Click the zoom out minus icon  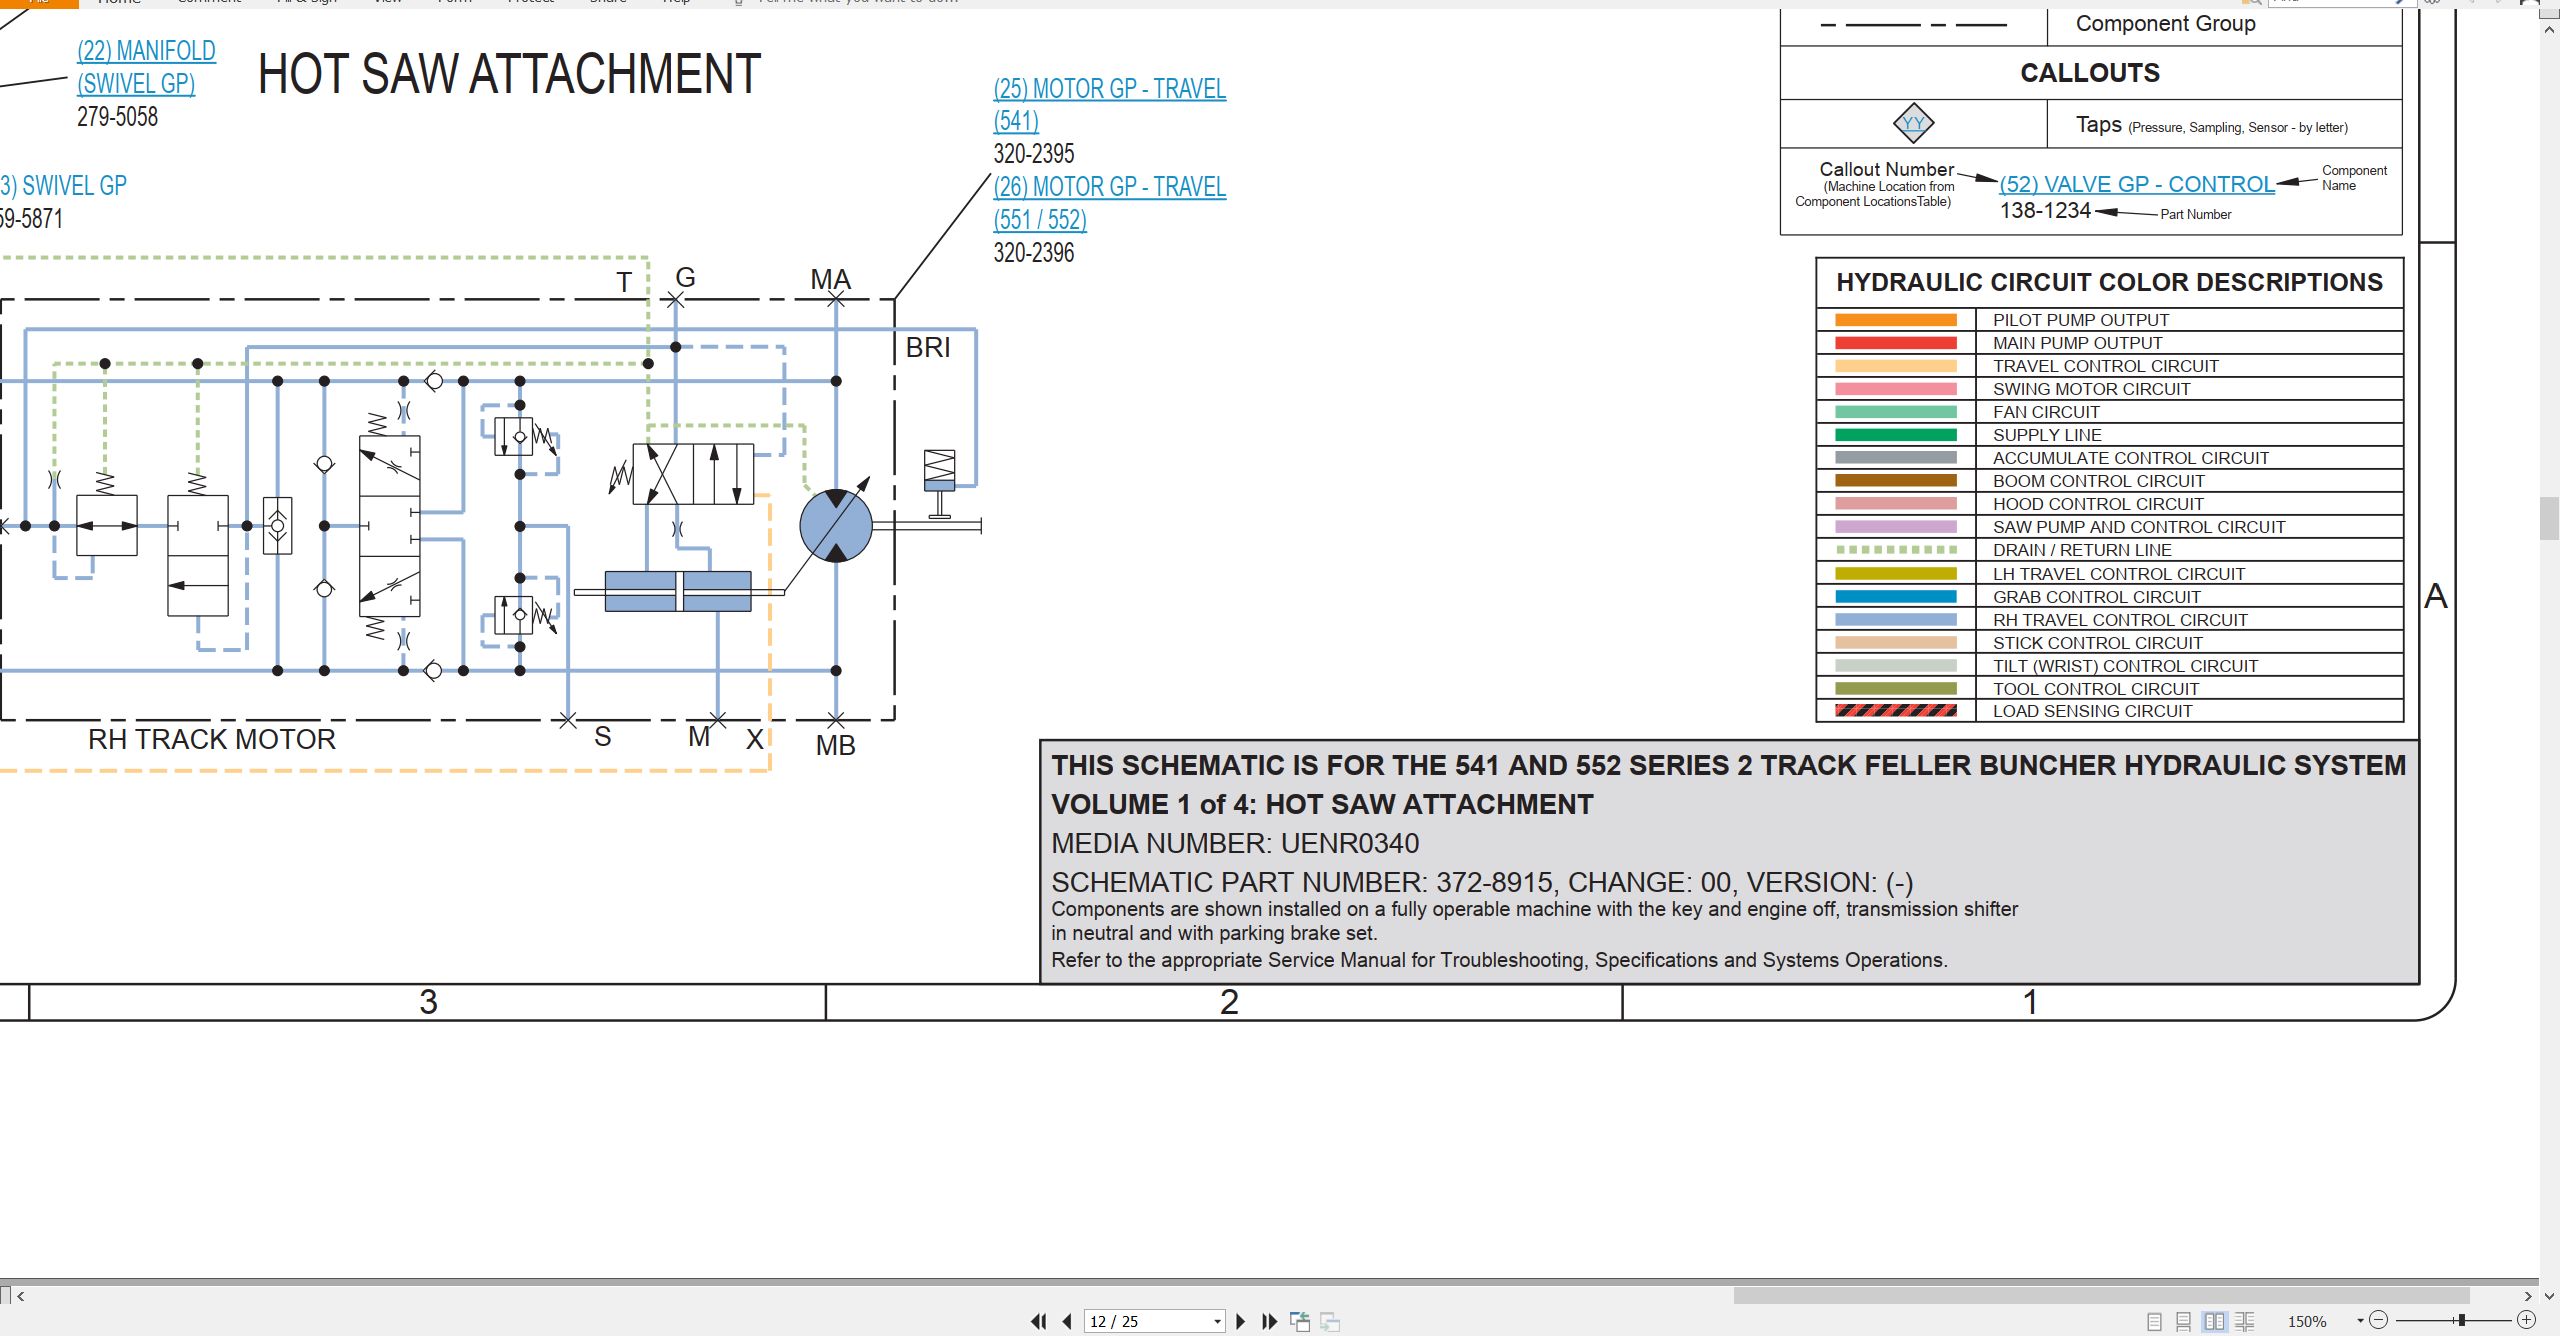click(2379, 1321)
